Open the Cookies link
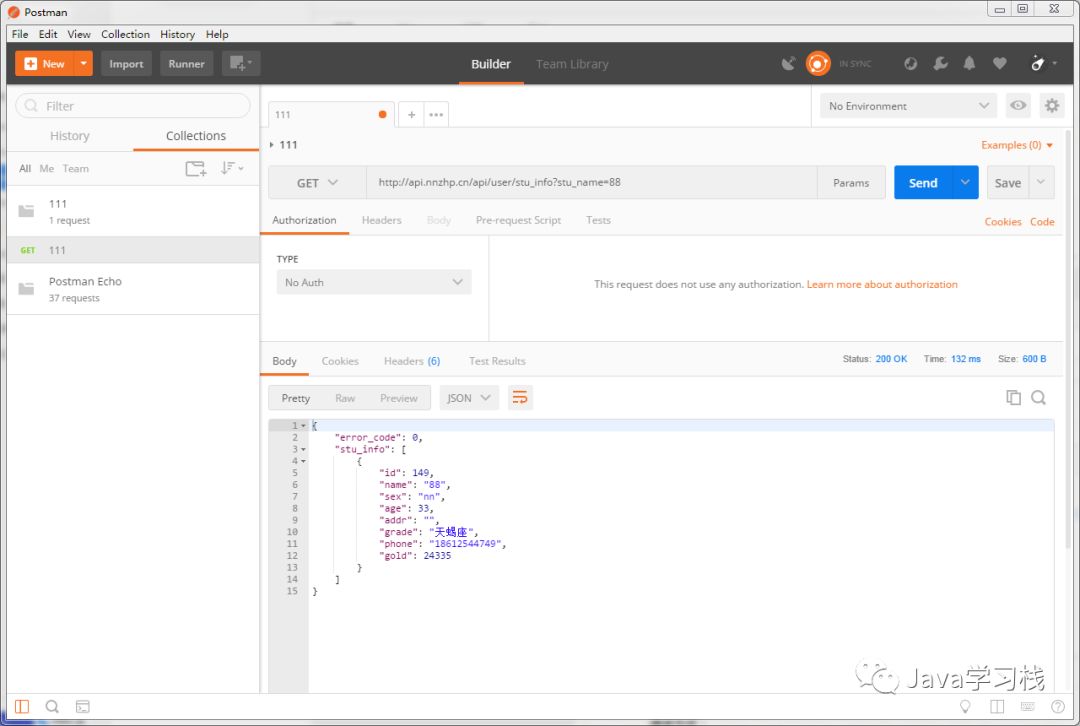 point(1002,222)
